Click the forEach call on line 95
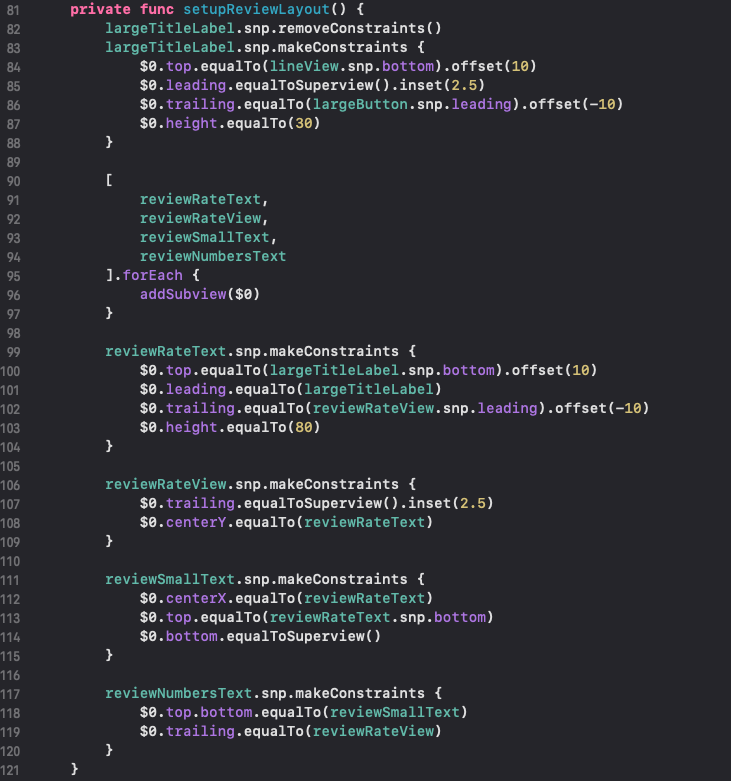The image size is (731, 781). click(152, 275)
